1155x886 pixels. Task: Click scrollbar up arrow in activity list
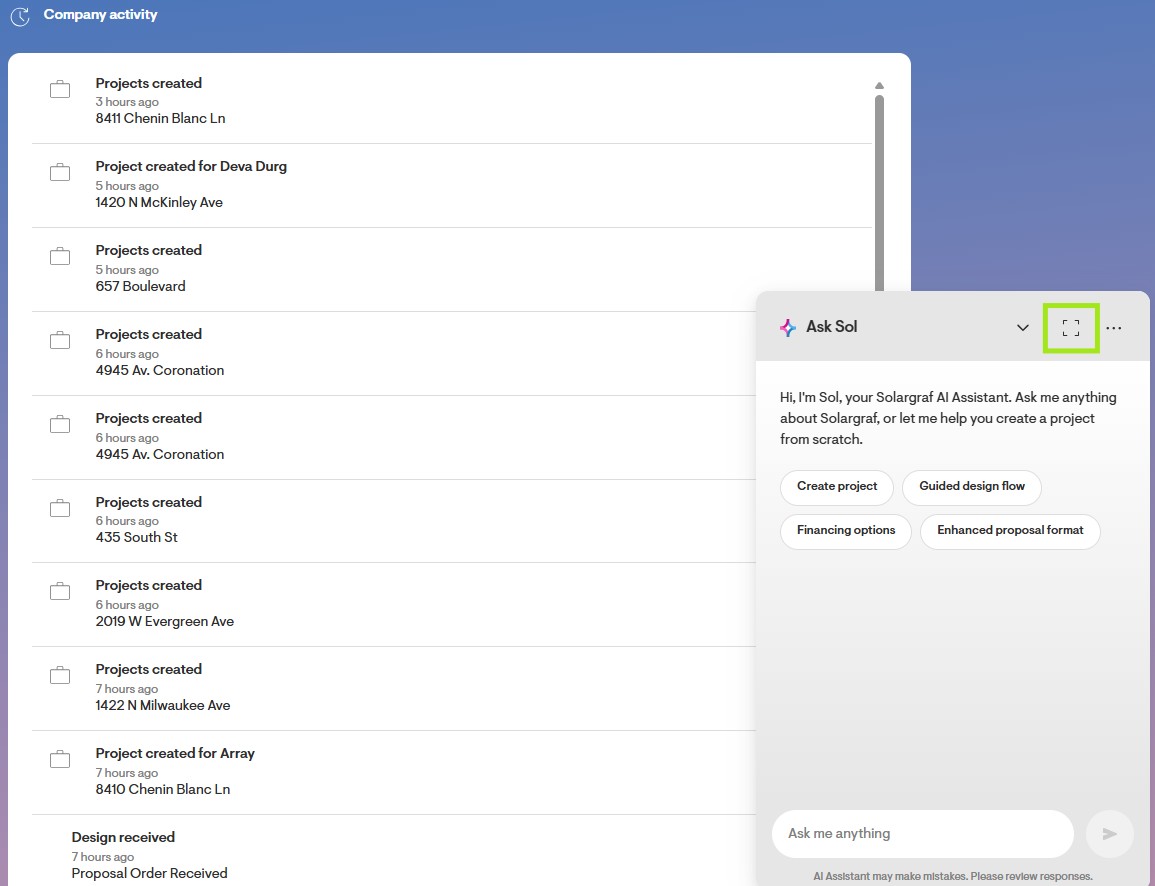click(879, 85)
